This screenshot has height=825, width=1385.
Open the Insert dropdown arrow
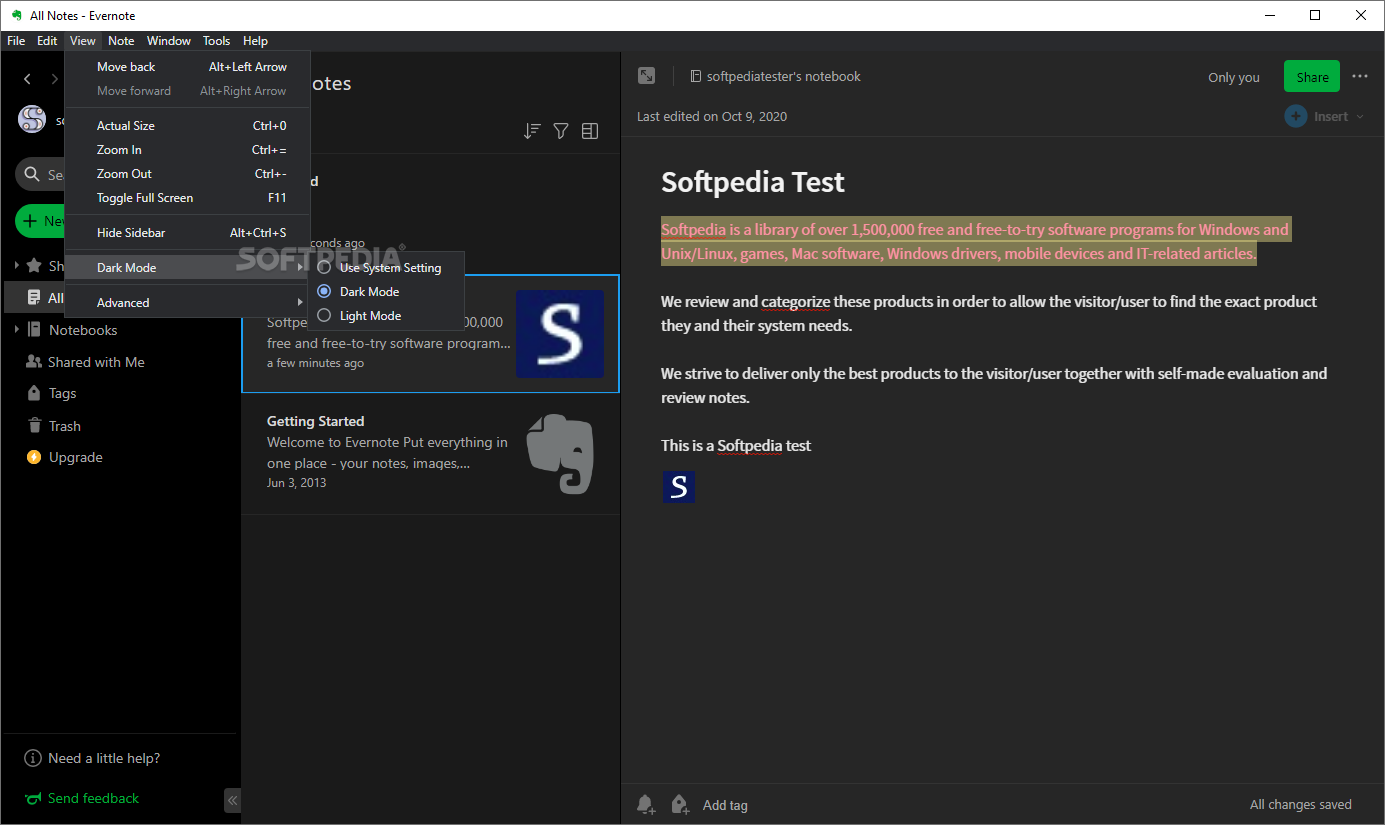click(x=1360, y=117)
